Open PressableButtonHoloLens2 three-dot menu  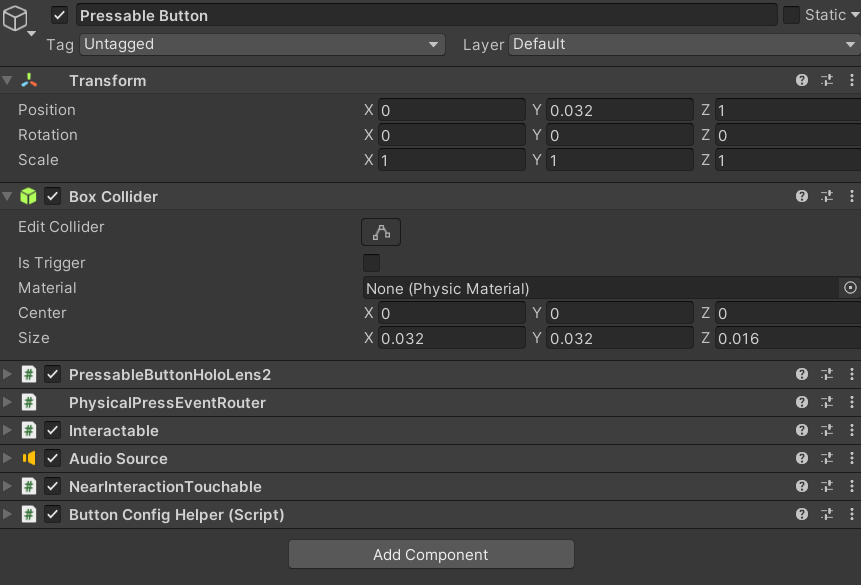point(852,374)
